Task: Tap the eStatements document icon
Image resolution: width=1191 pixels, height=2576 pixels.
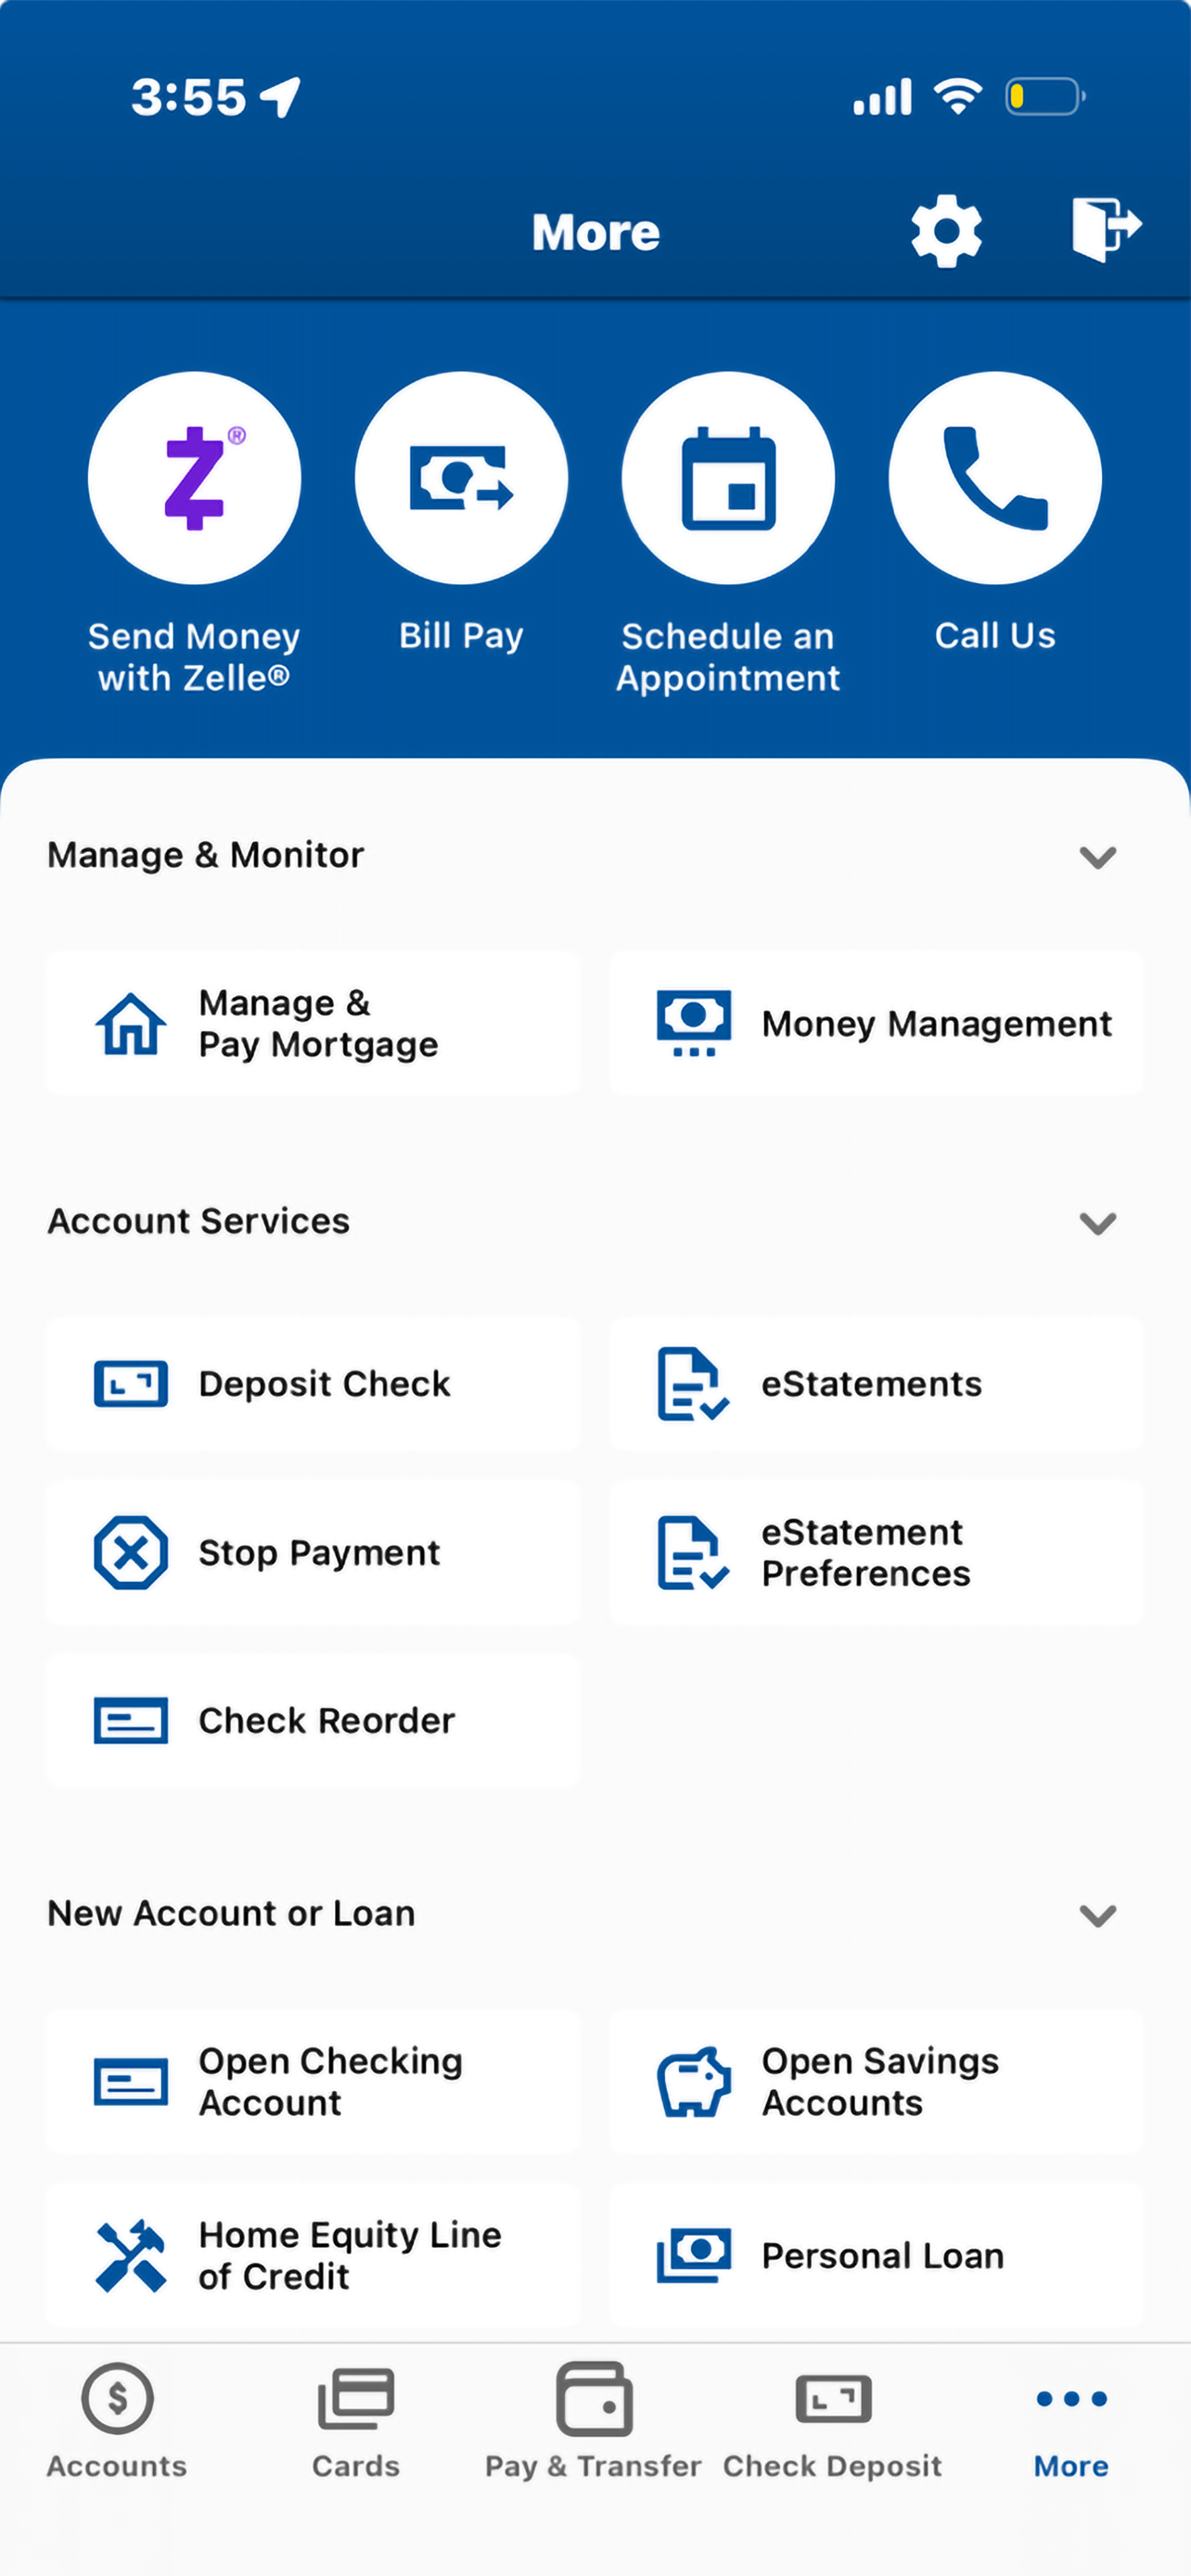Action: click(x=693, y=1384)
